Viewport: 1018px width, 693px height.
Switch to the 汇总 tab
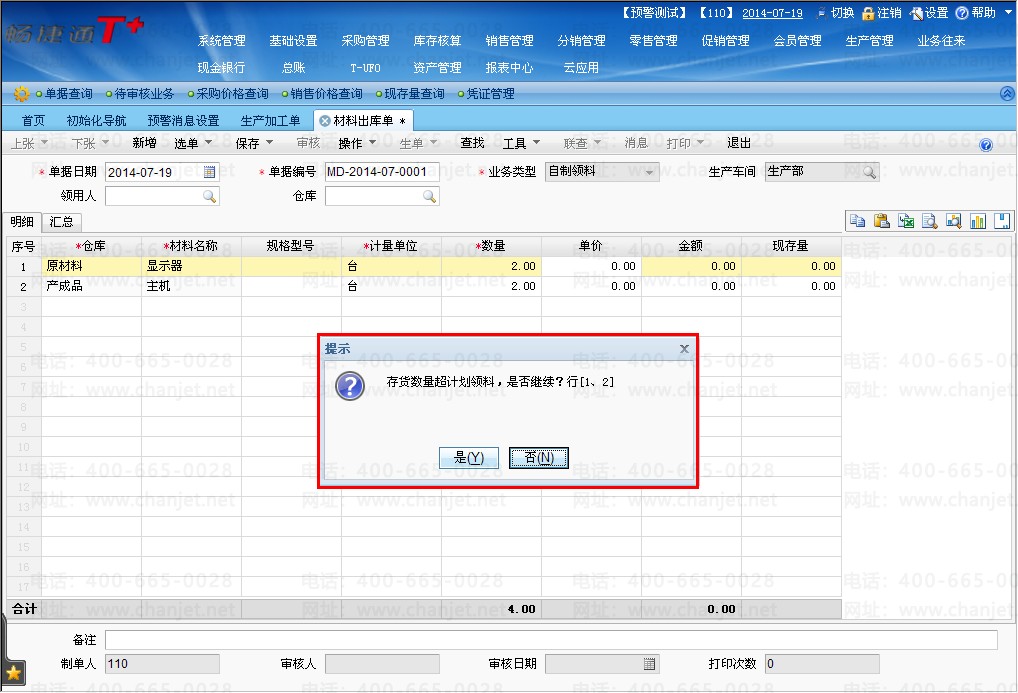(62, 222)
